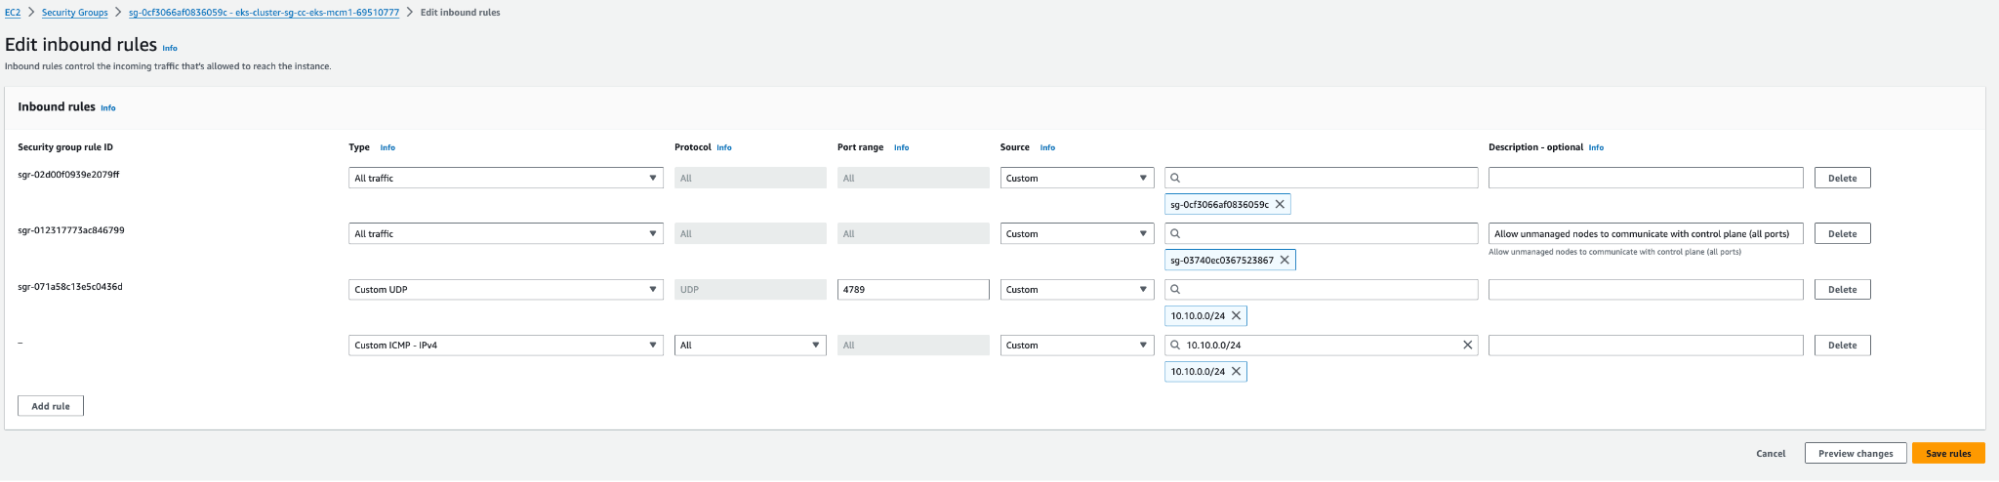Remove the sg-0cf3066af0836059c source tag
Viewport: 1999px width, 482px height.
(1279, 204)
